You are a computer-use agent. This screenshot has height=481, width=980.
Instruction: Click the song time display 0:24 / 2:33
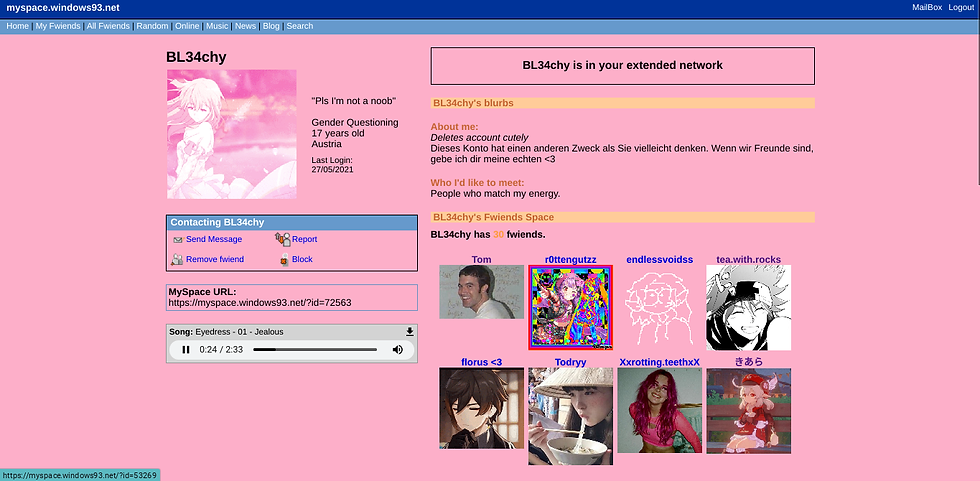(221, 350)
